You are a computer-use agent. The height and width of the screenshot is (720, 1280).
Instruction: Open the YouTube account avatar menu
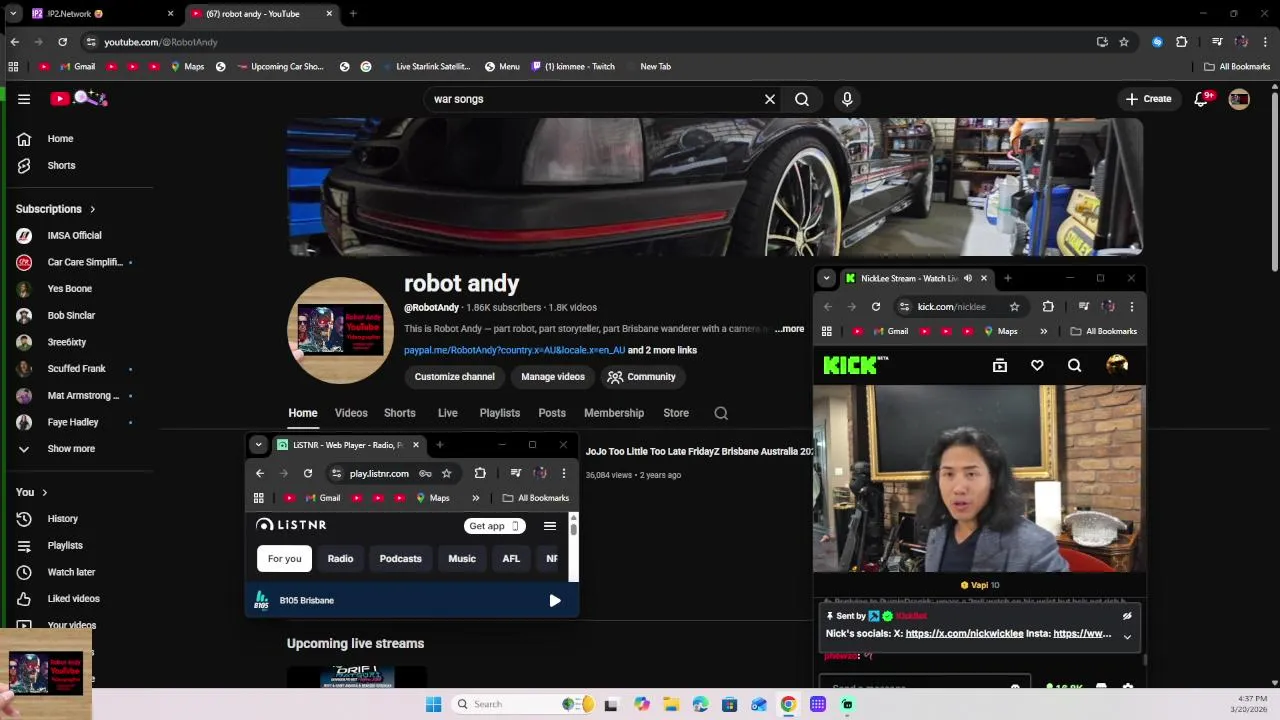click(1239, 99)
